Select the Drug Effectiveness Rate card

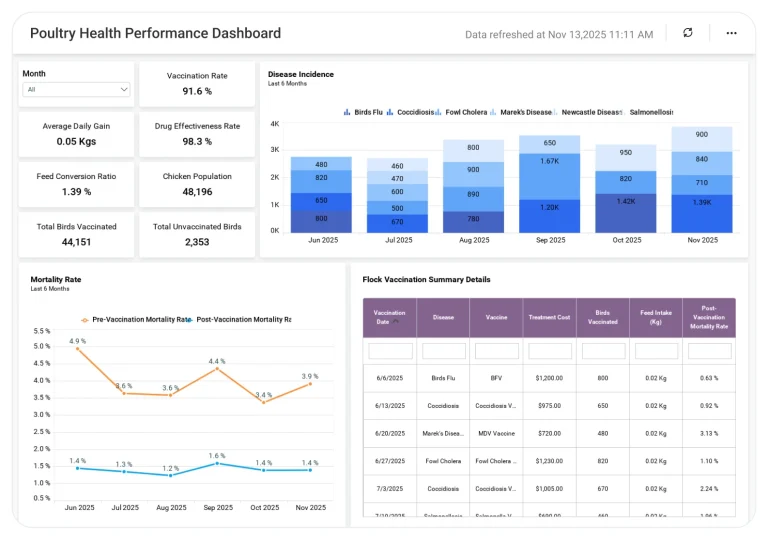click(x=197, y=134)
